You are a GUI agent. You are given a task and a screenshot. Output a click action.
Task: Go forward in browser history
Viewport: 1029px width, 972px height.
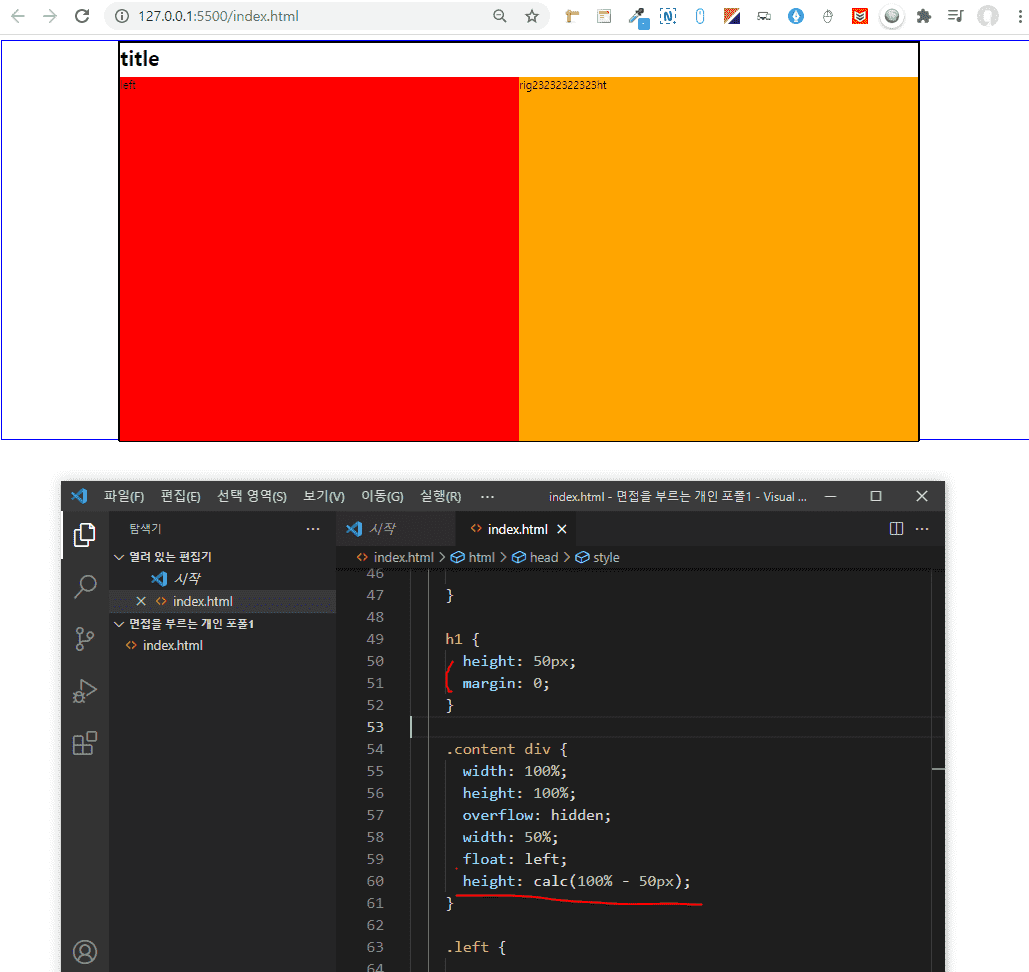pyautogui.click(x=50, y=16)
